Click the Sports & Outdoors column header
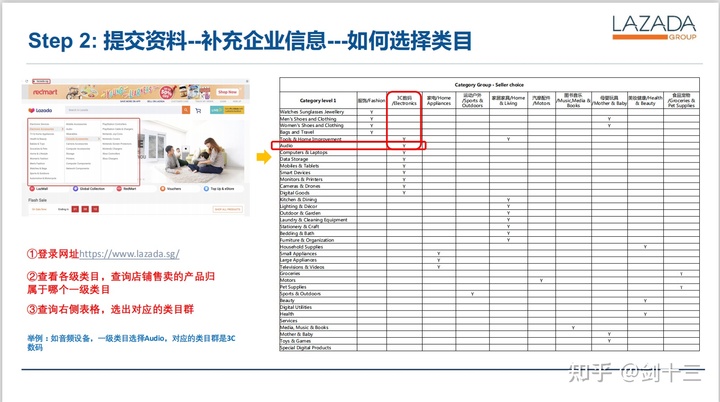Image resolution: width=720 pixels, height=402 pixels. [x=472, y=100]
